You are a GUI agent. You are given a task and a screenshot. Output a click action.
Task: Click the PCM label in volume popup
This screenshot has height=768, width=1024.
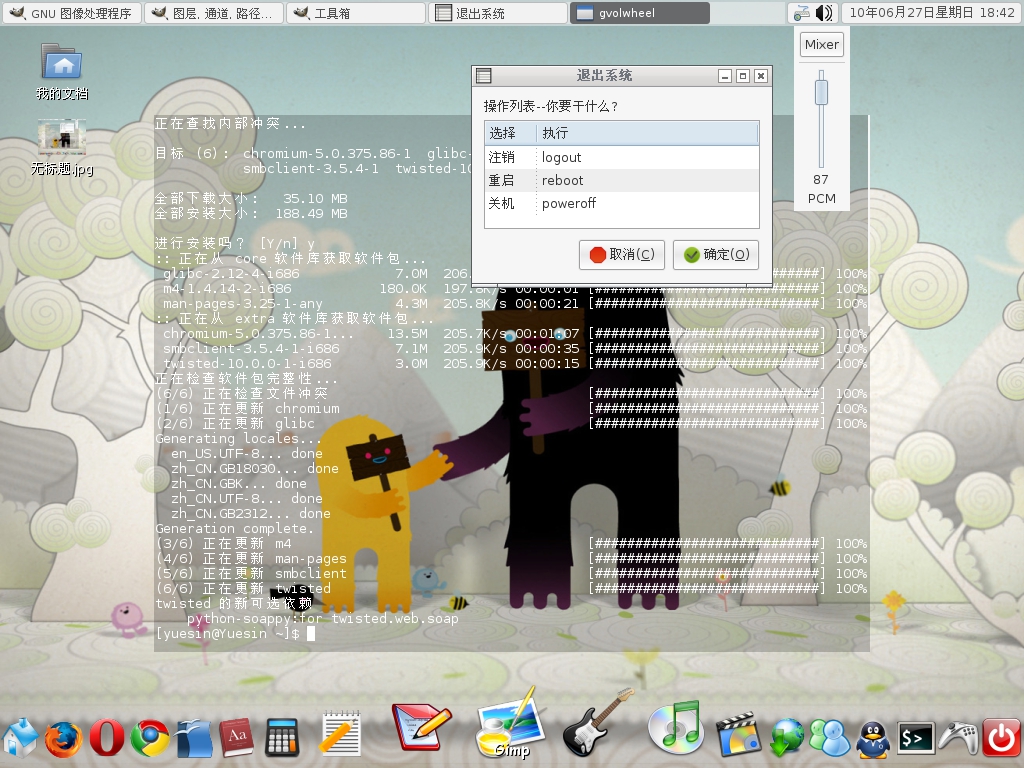822,199
